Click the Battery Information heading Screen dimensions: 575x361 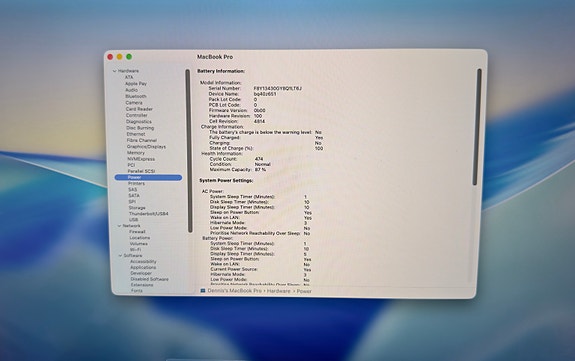tap(221, 71)
